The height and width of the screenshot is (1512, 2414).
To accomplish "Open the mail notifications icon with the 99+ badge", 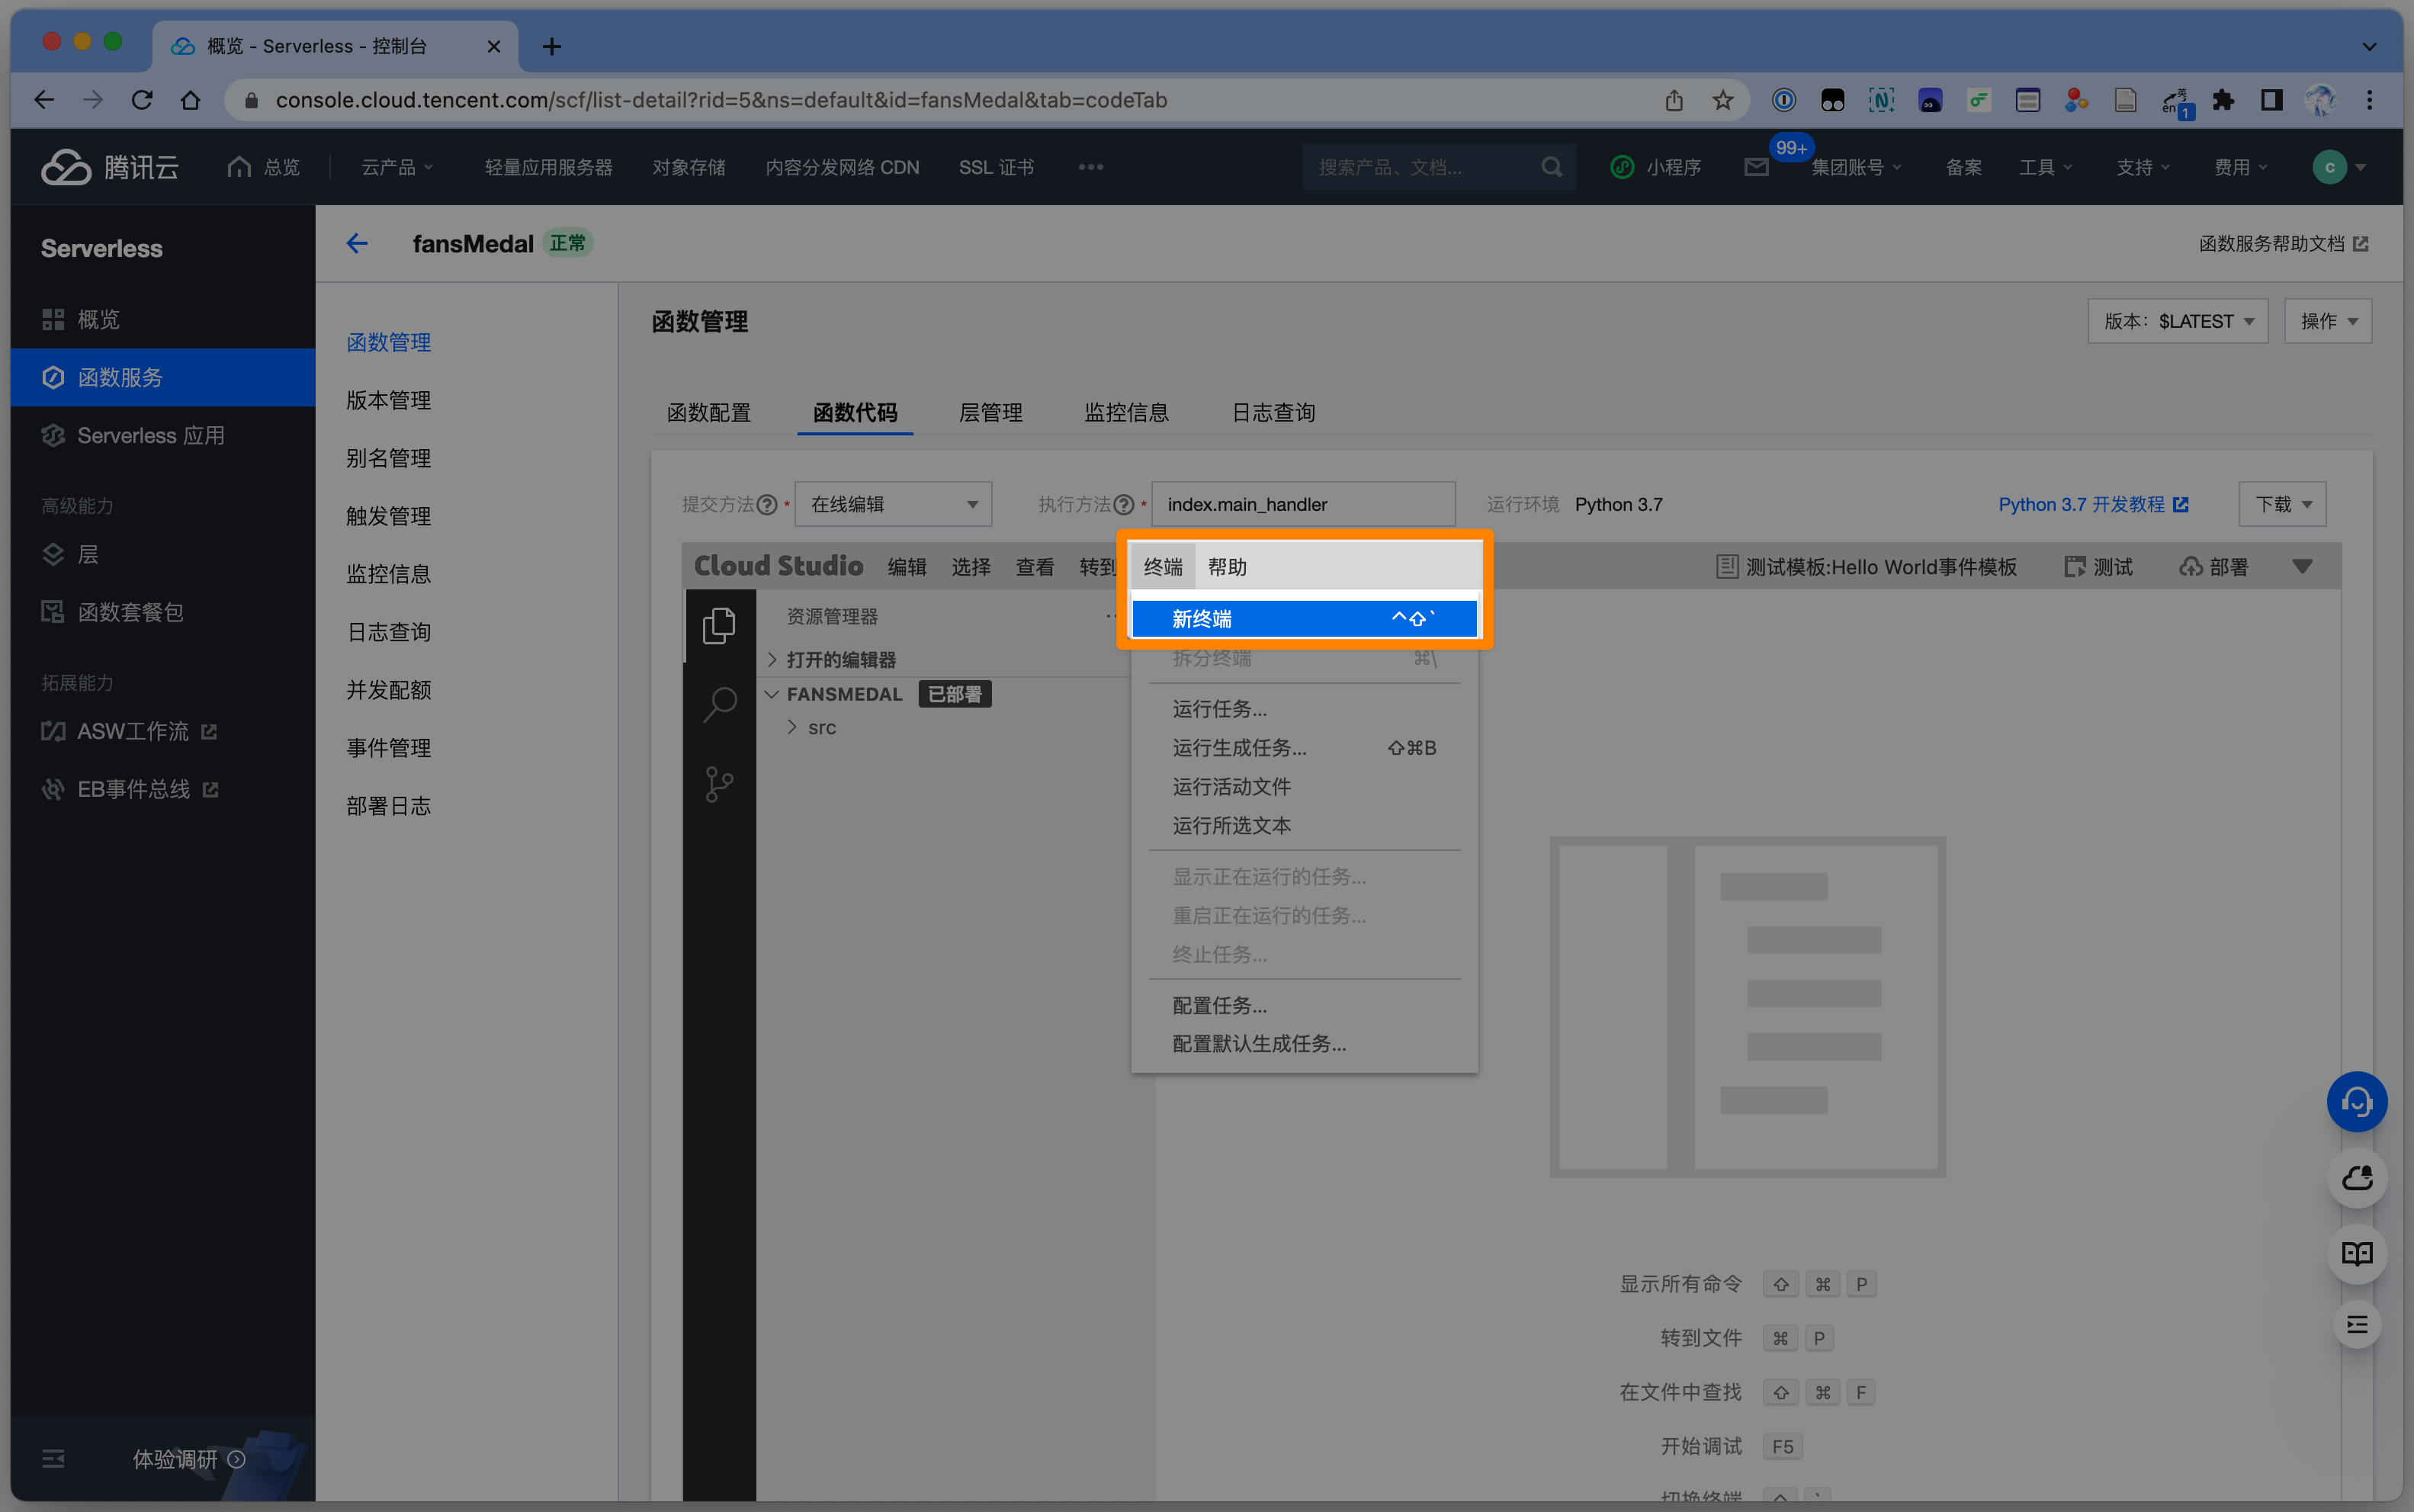I will (1756, 167).
